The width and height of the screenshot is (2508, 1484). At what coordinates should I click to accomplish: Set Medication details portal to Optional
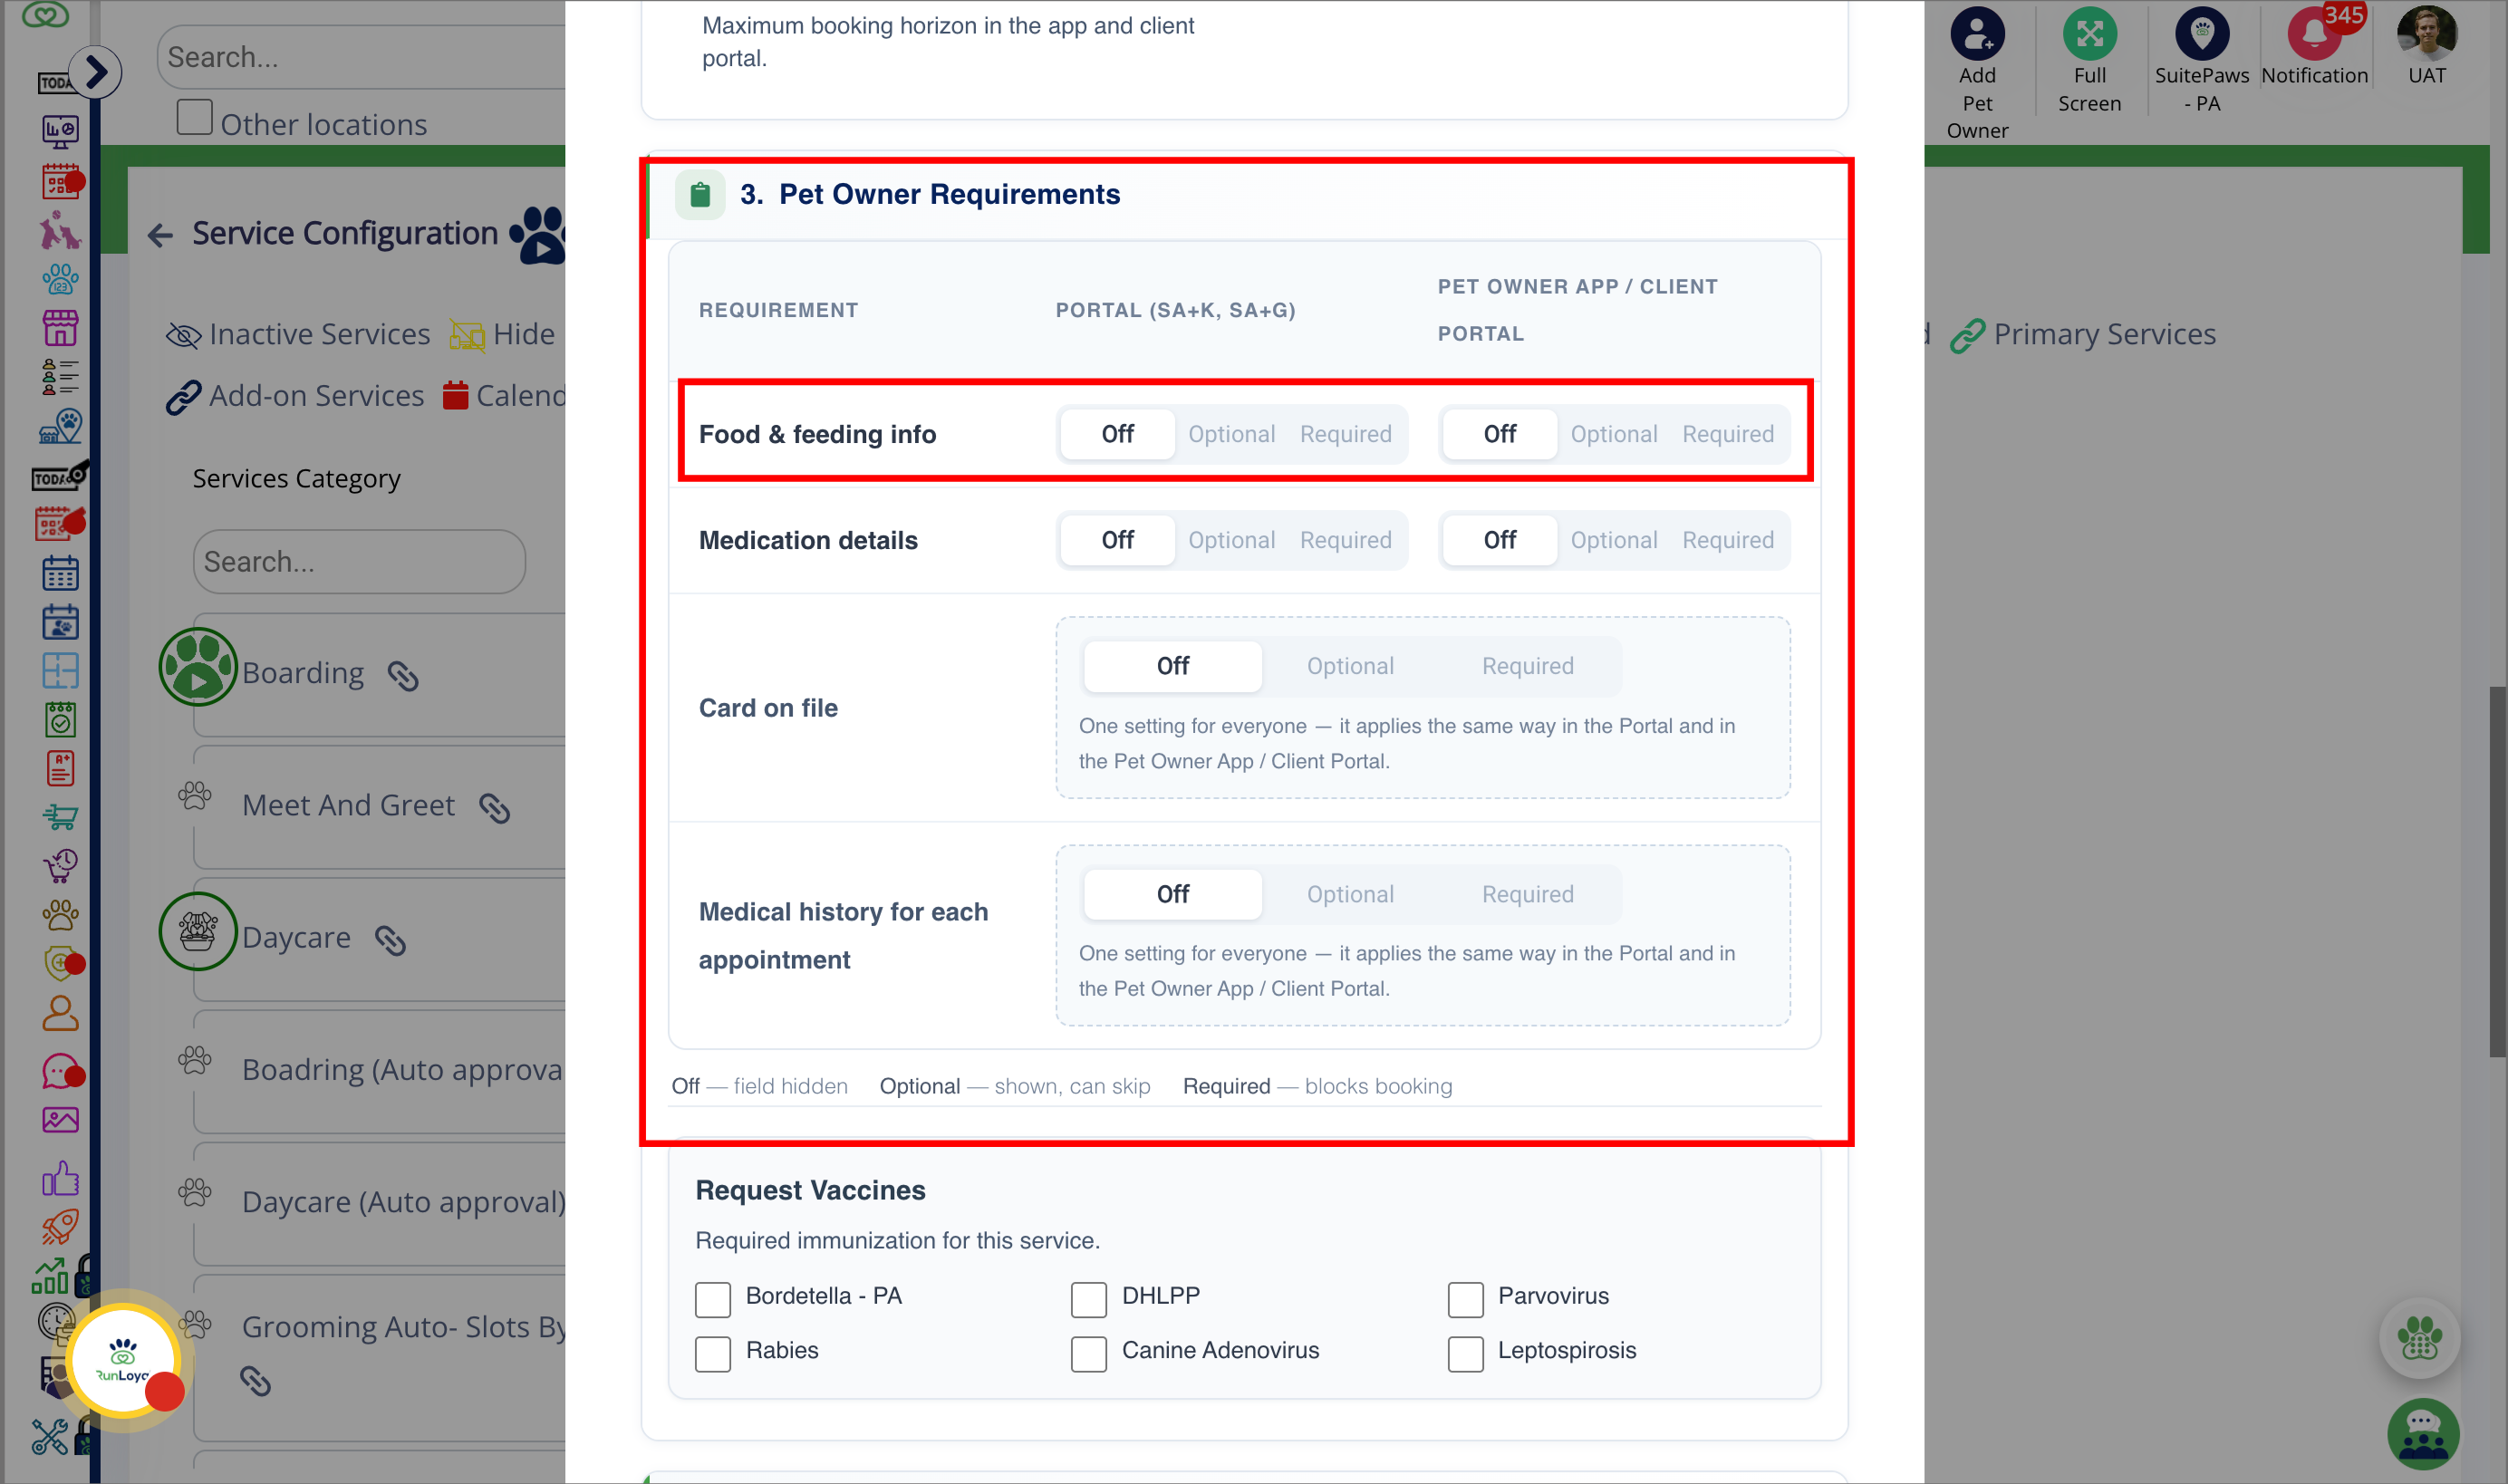pyautogui.click(x=1231, y=540)
